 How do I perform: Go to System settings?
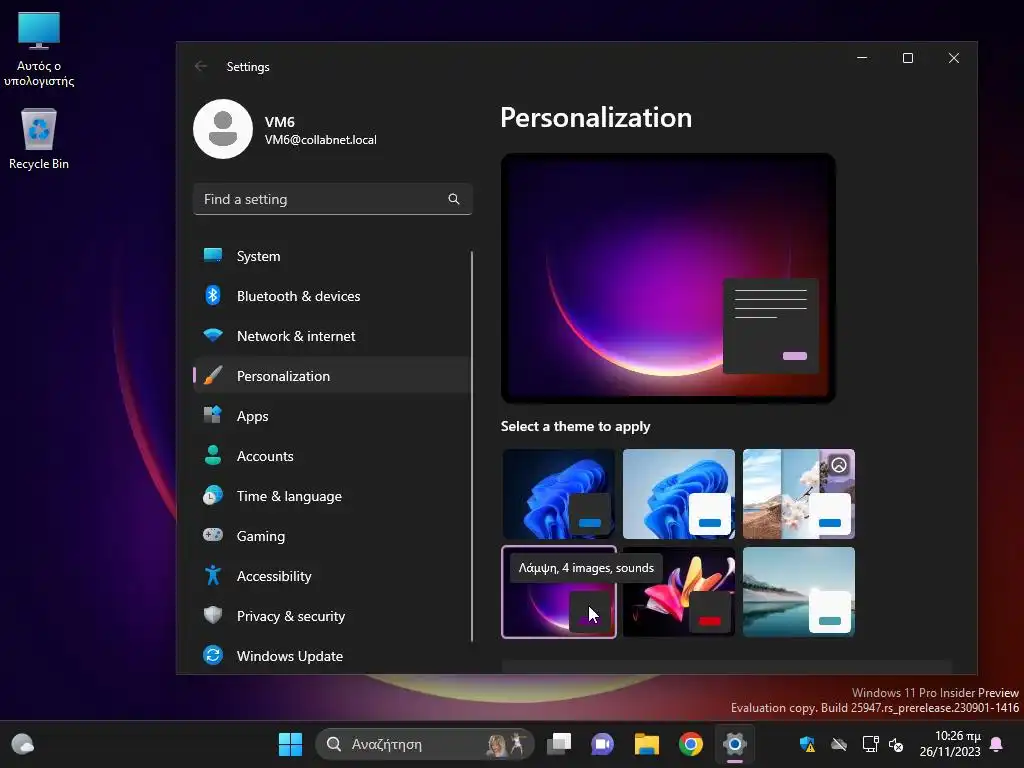(x=332, y=256)
